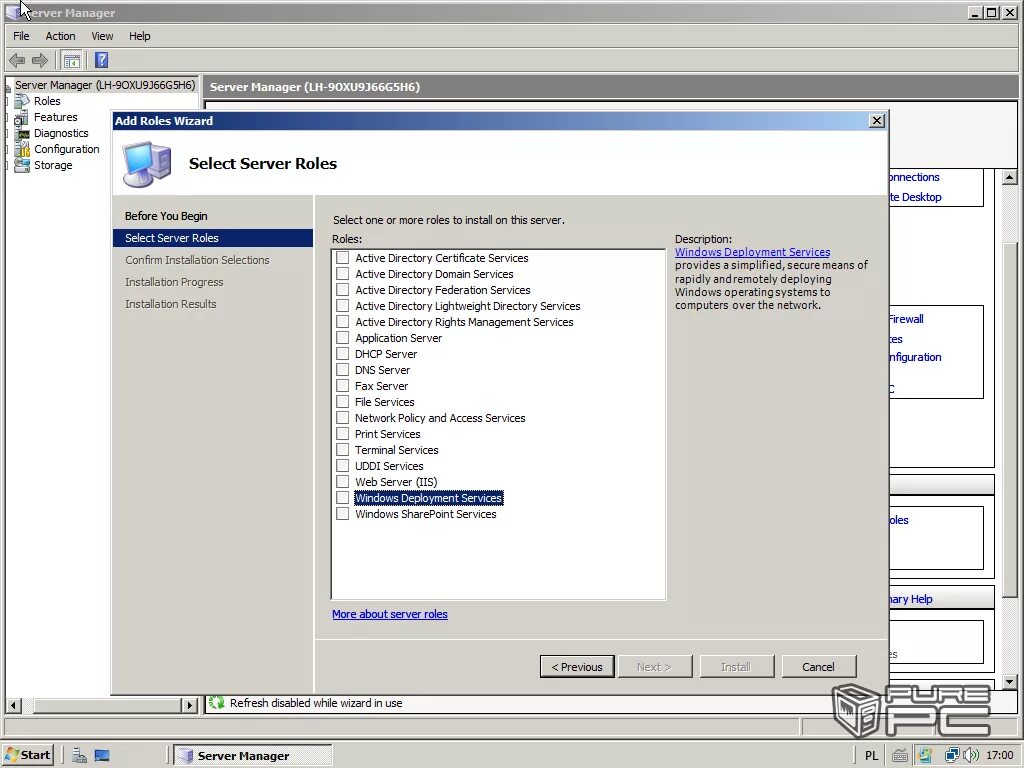Enable the DNS Server role checkbox

click(342, 370)
